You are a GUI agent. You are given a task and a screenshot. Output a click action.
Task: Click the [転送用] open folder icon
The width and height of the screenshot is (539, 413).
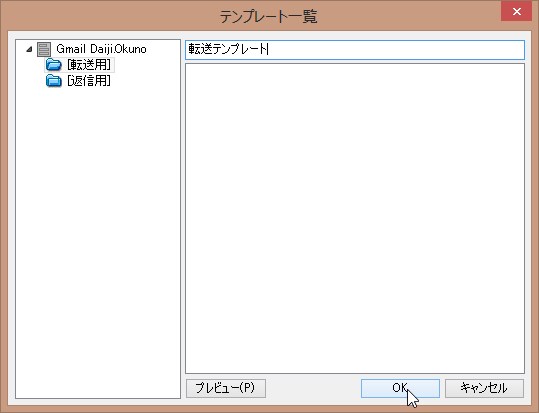54,65
